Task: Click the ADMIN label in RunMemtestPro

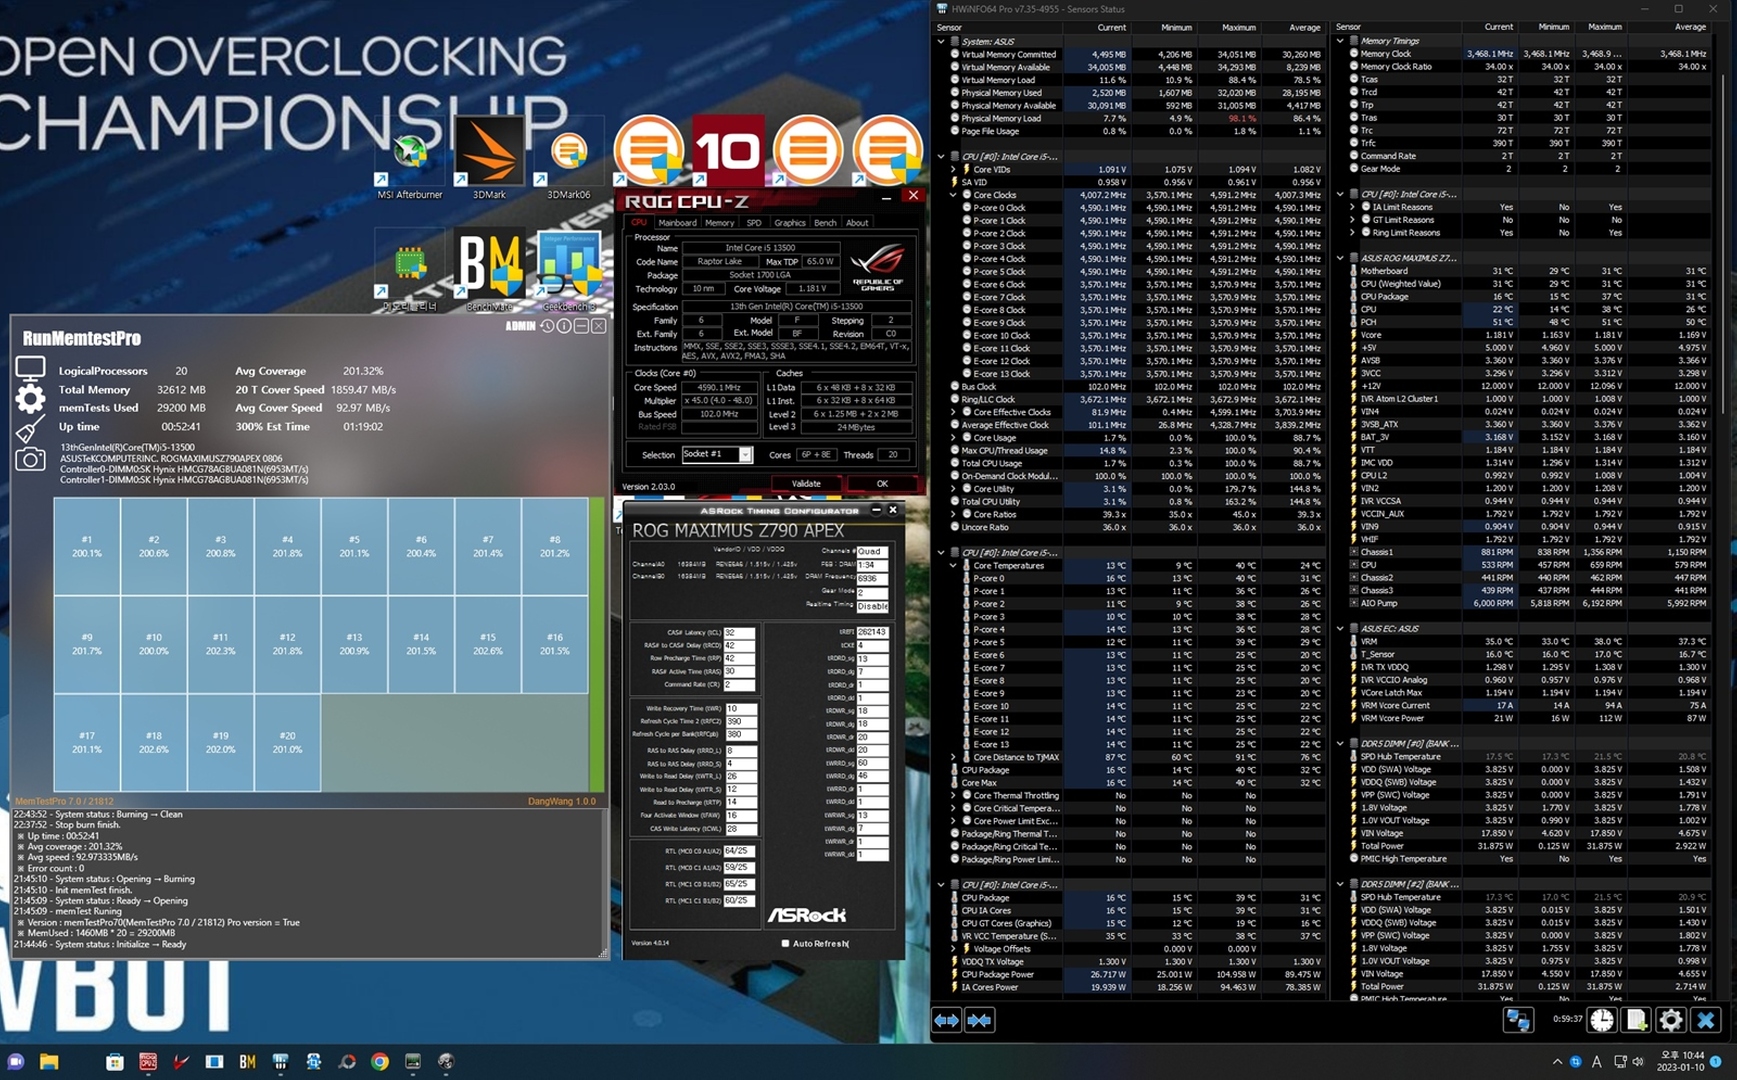Action: coord(520,326)
